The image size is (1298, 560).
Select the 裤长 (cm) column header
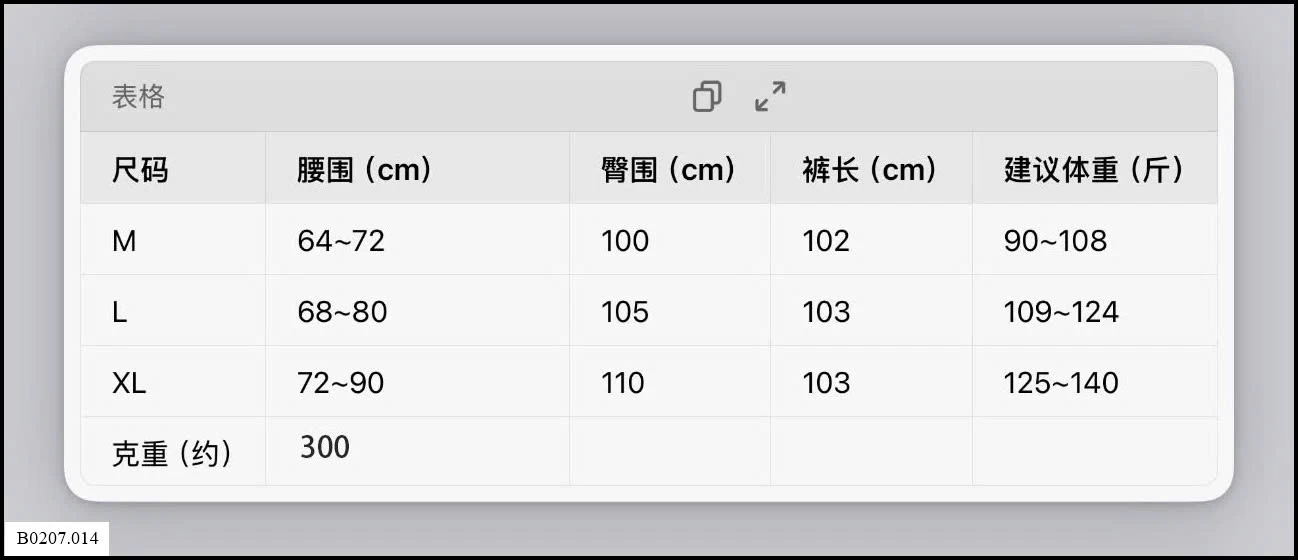tap(870, 170)
